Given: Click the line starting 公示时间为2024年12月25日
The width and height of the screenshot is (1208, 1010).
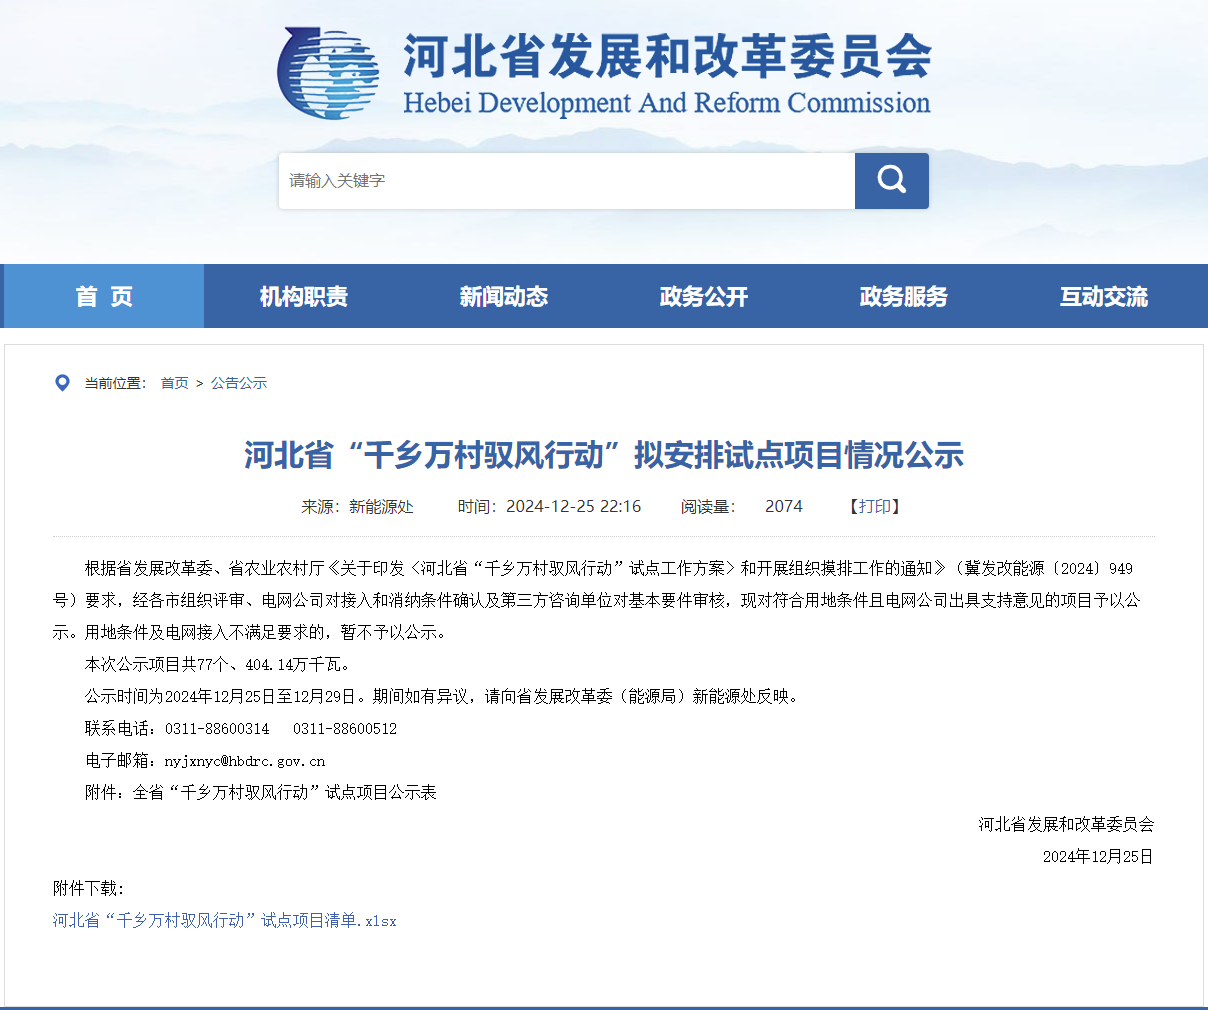Looking at the screenshot, I should (x=444, y=696).
